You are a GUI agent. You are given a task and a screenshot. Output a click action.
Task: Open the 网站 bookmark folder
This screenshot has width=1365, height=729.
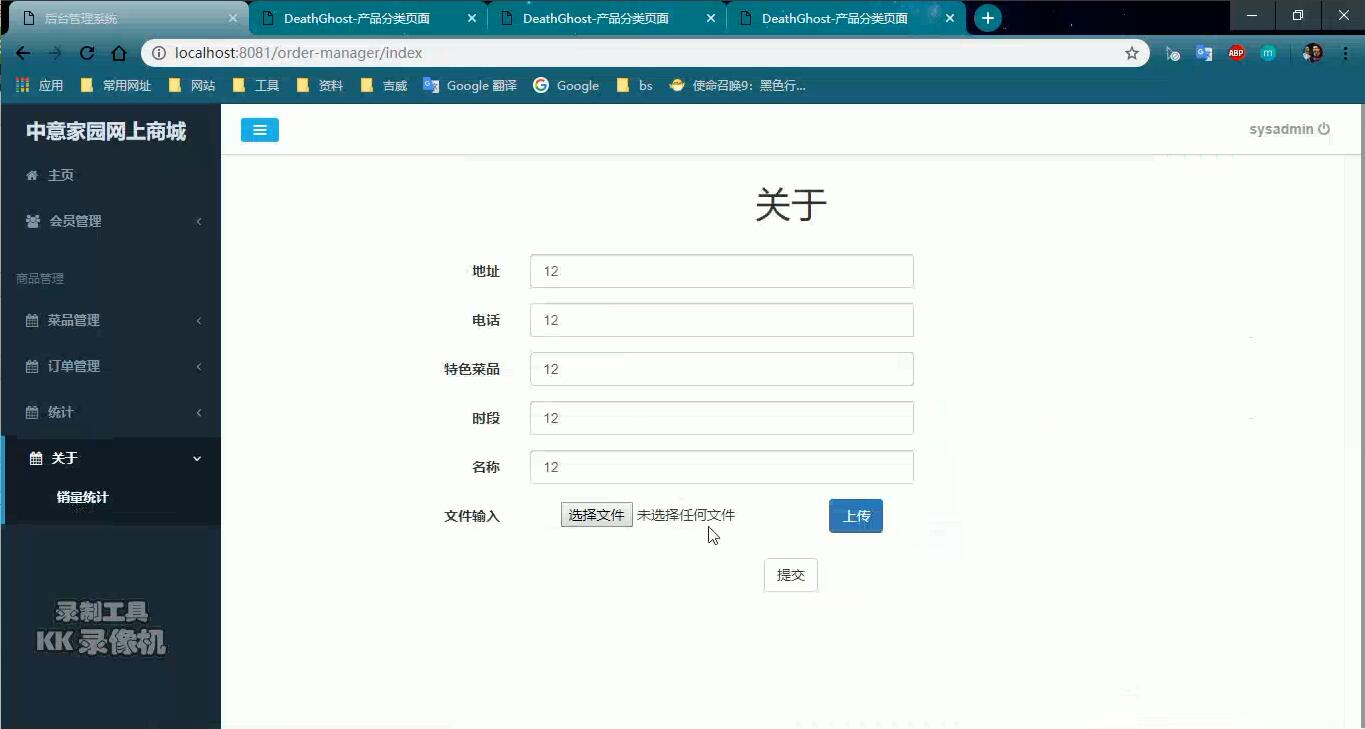[192, 86]
